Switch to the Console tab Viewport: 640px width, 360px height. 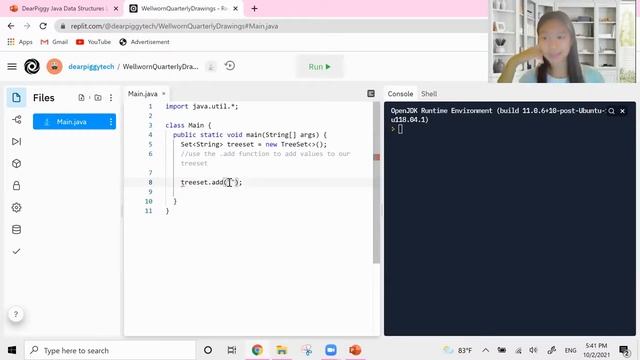(x=400, y=94)
